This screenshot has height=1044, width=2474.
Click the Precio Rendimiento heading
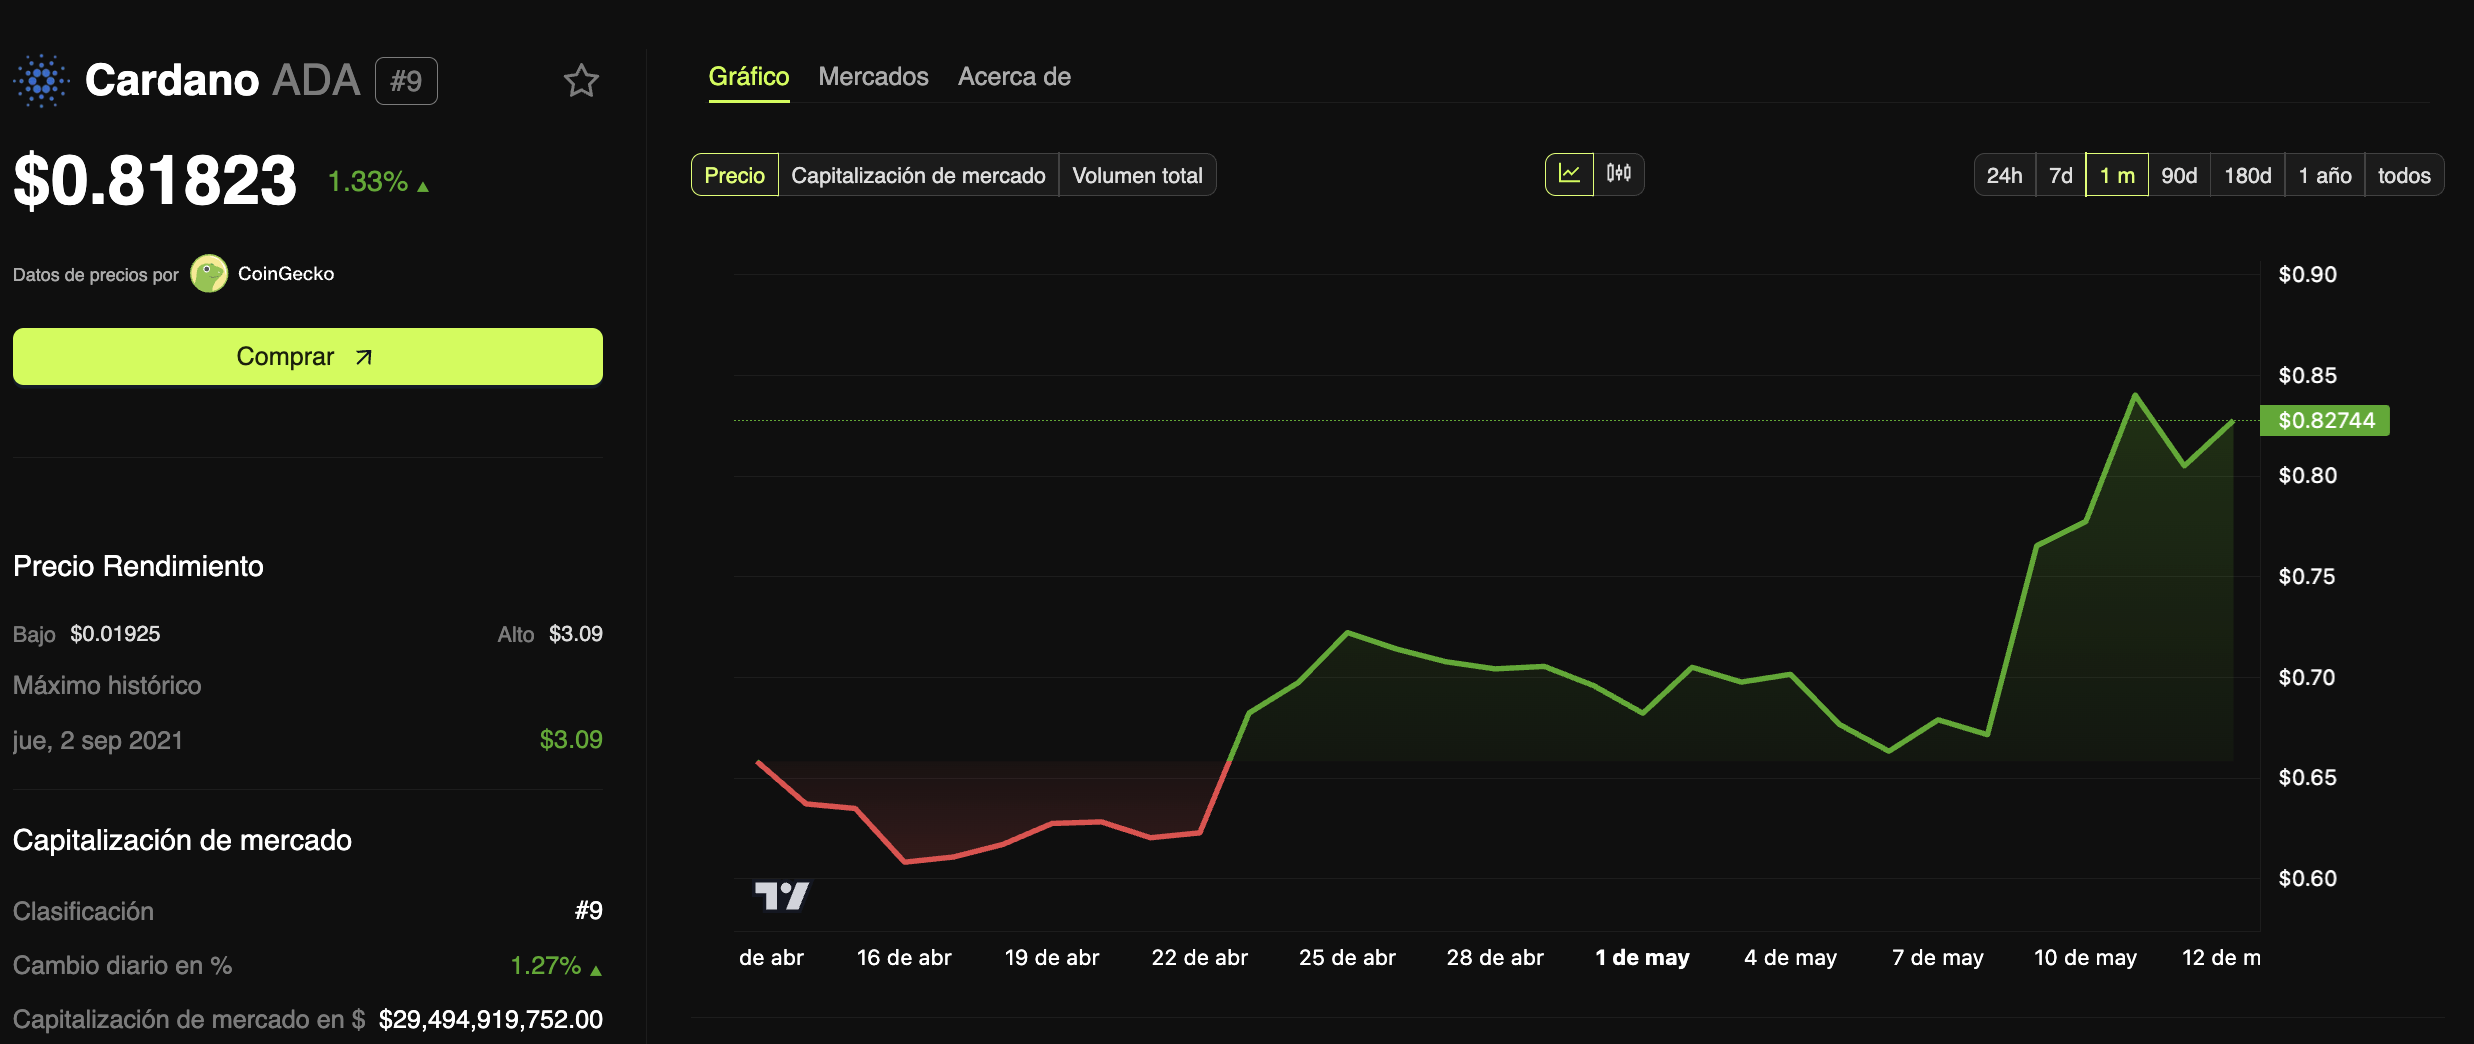pos(138,567)
